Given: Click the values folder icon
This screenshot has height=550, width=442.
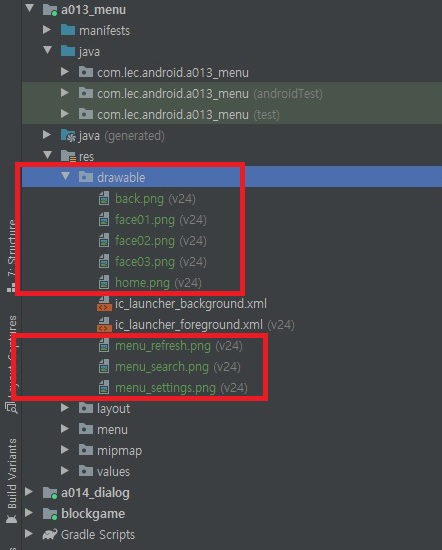Looking at the screenshot, I should point(86,471).
